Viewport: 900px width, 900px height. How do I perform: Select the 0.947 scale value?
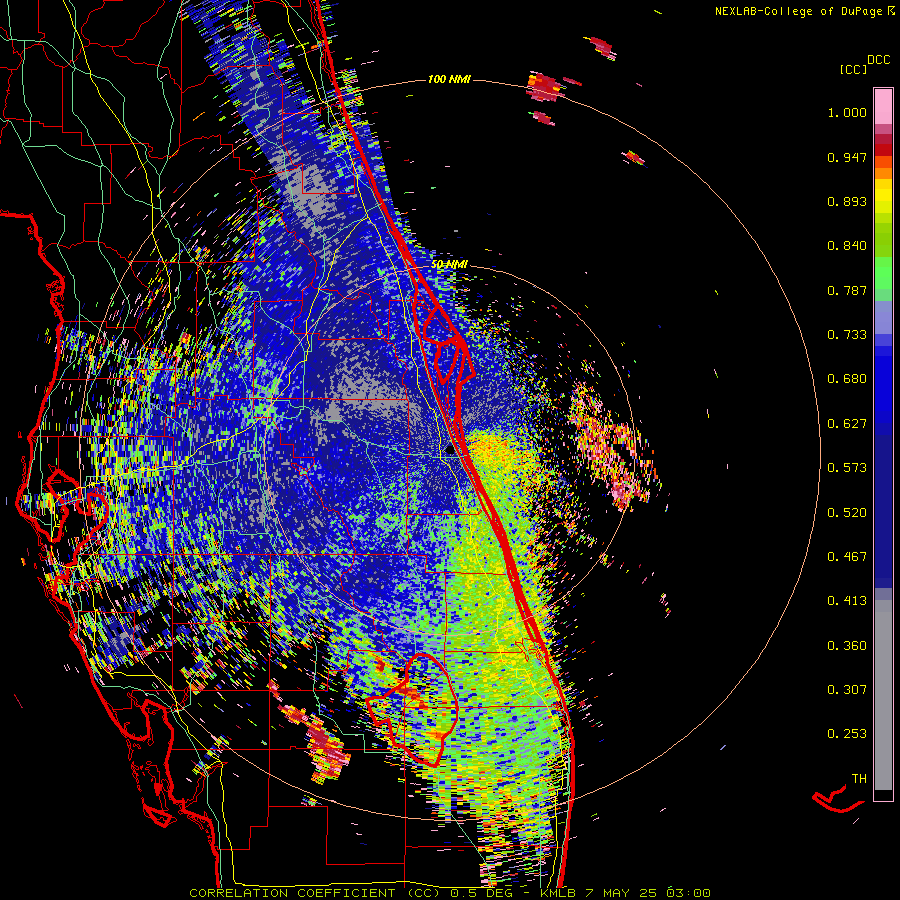847,157
